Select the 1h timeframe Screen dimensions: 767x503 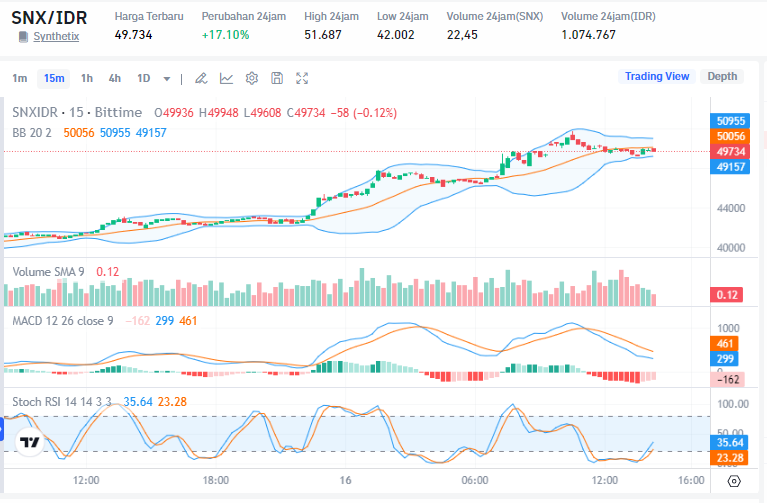coord(87,78)
